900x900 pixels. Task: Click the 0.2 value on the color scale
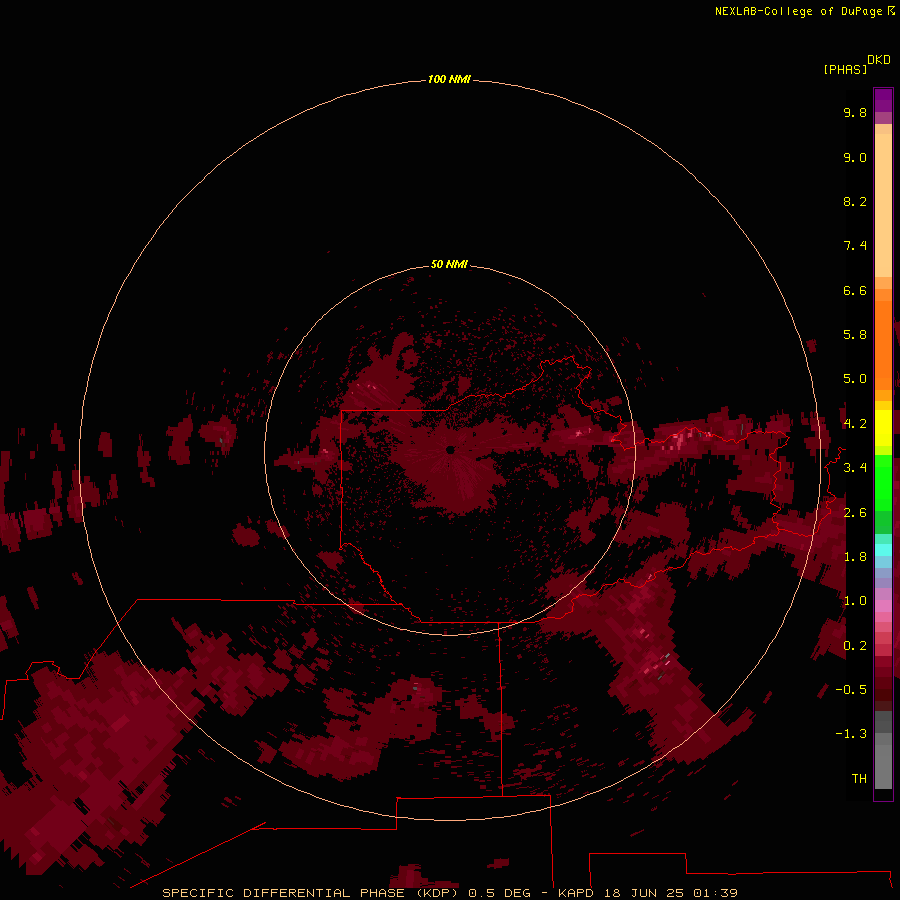[x=855, y=646]
